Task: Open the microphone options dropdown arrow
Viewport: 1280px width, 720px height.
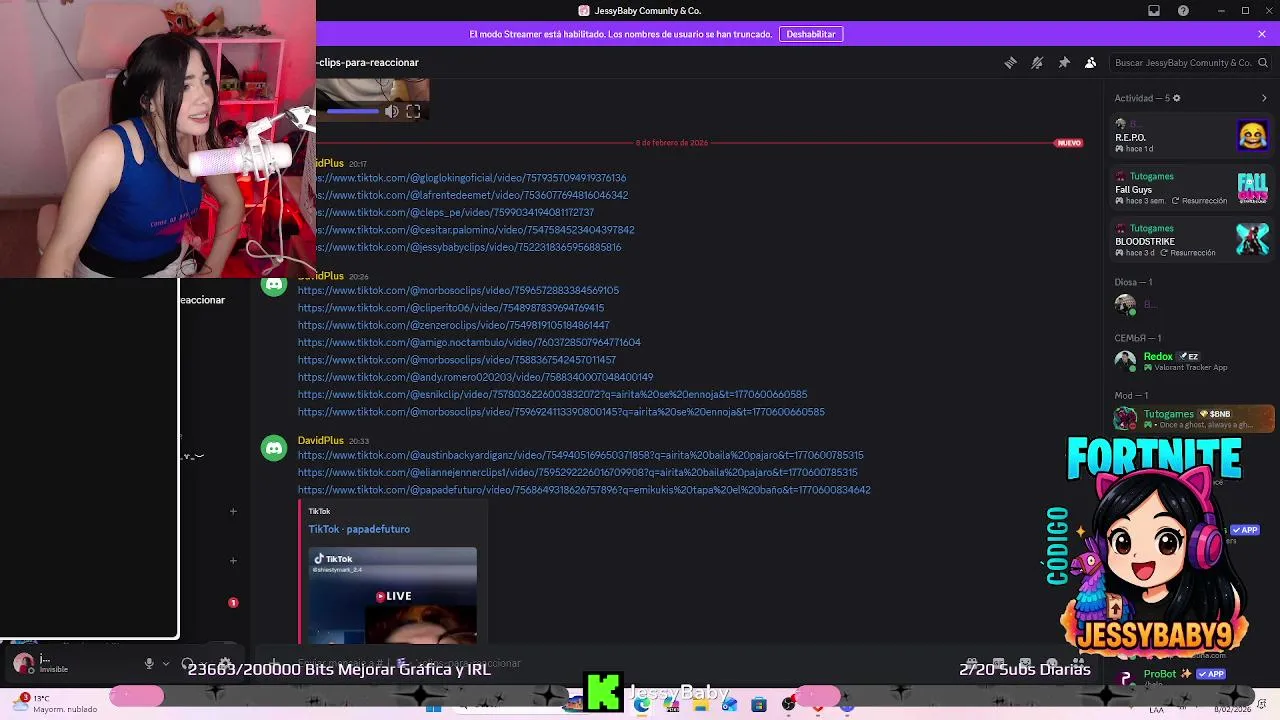Action: [166, 663]
